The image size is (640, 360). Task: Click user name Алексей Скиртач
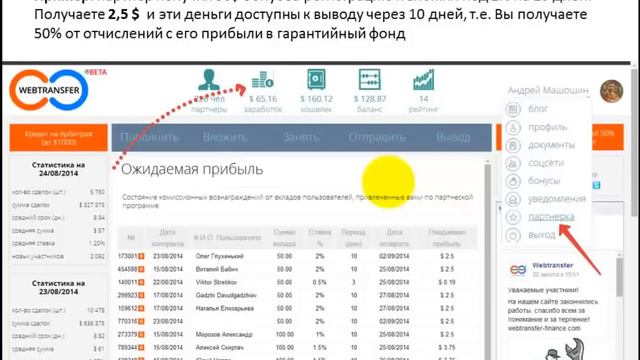(220, 348)
